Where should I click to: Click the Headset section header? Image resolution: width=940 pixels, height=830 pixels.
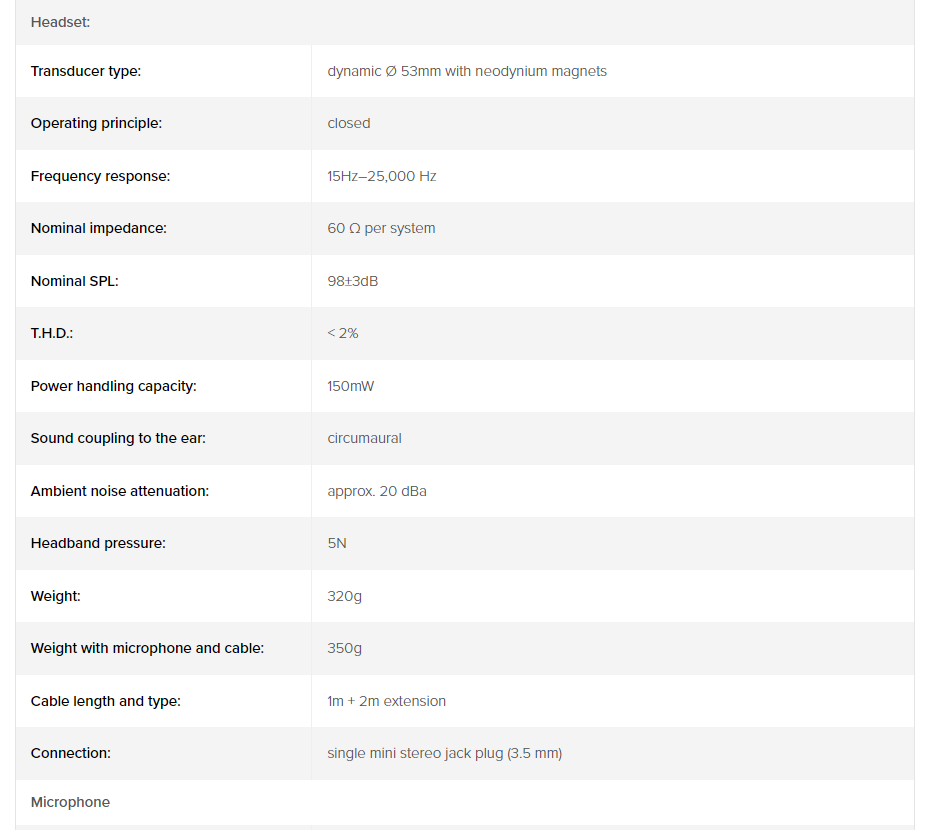coord(60,22)
